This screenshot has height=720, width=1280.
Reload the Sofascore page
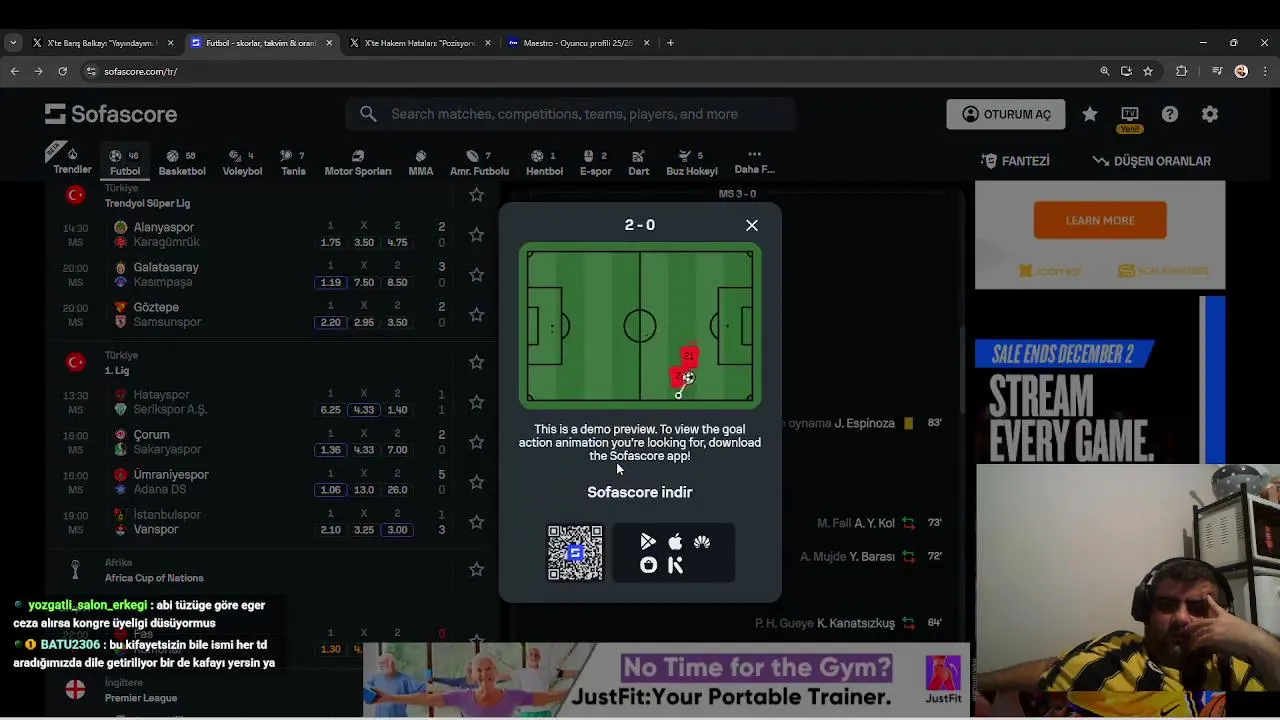tap(62, 71)
